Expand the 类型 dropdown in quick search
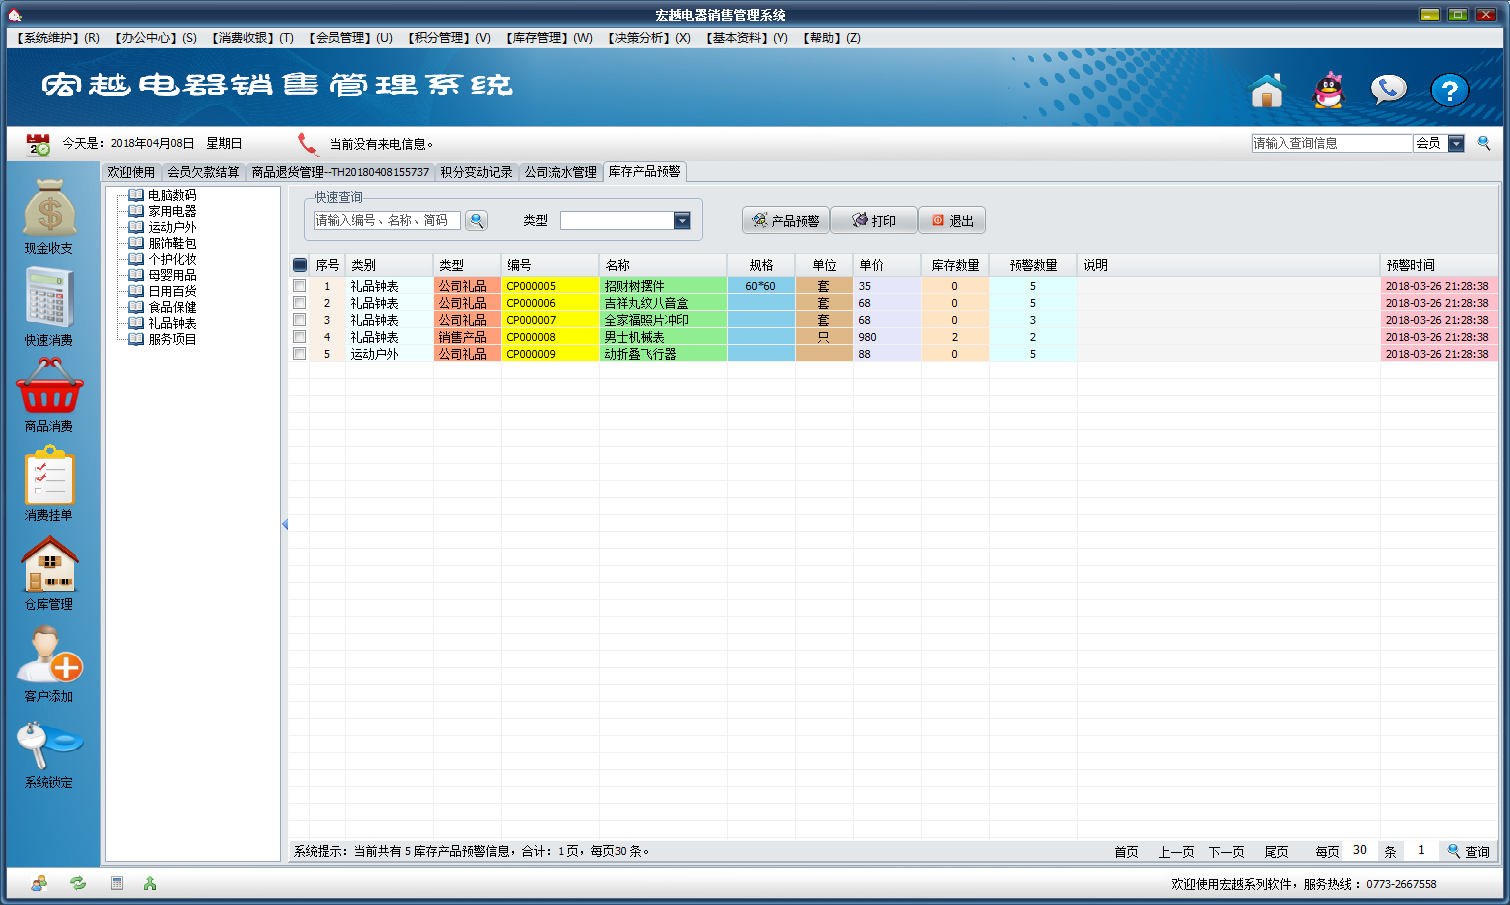 click(682, 221)
